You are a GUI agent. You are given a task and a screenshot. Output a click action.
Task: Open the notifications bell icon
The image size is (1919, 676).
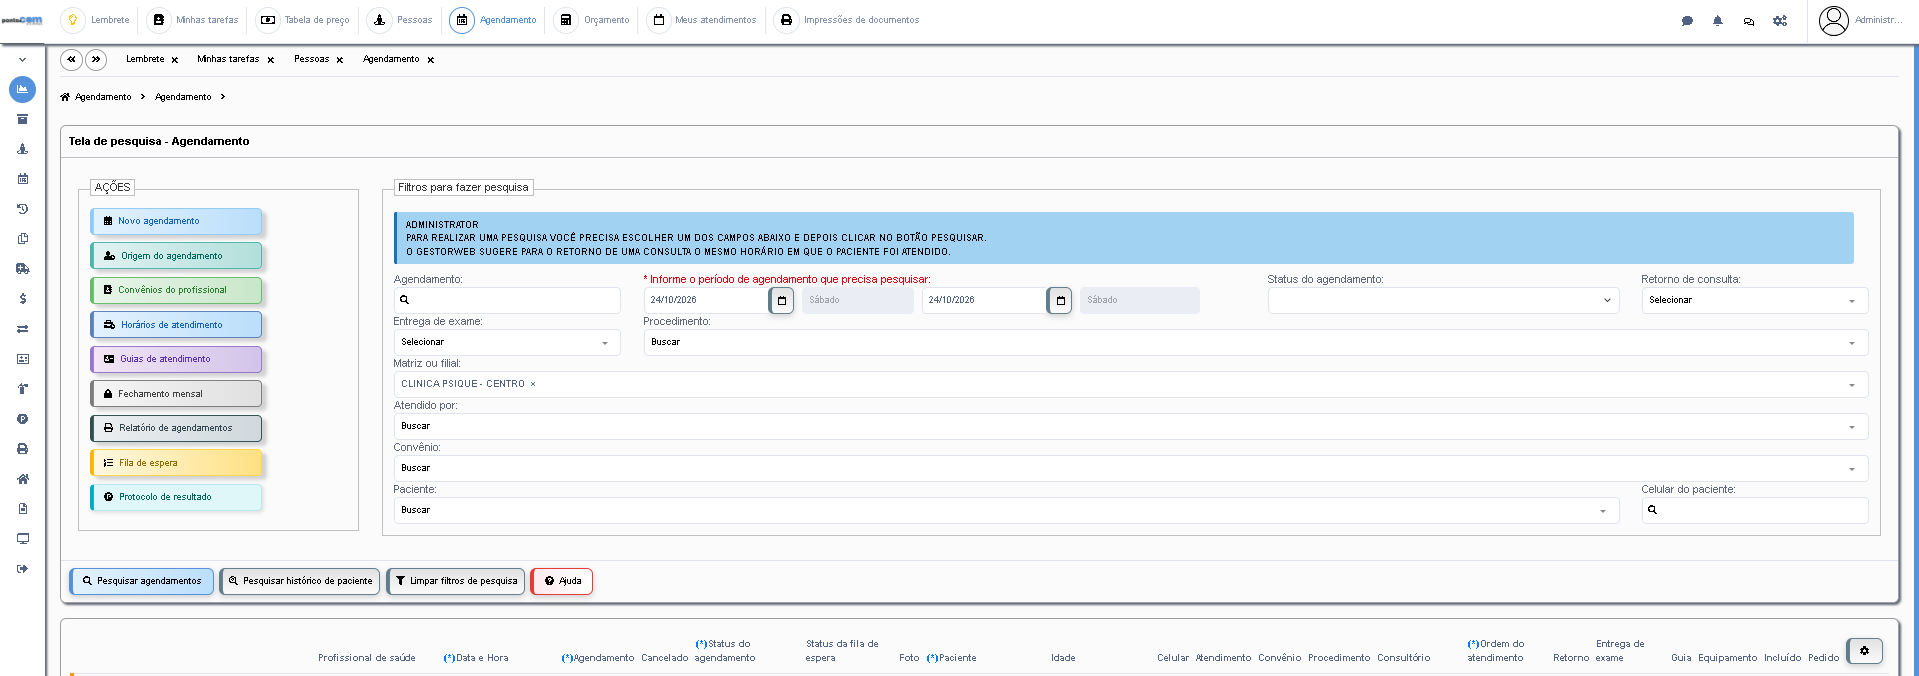(x=1717, y=21)
